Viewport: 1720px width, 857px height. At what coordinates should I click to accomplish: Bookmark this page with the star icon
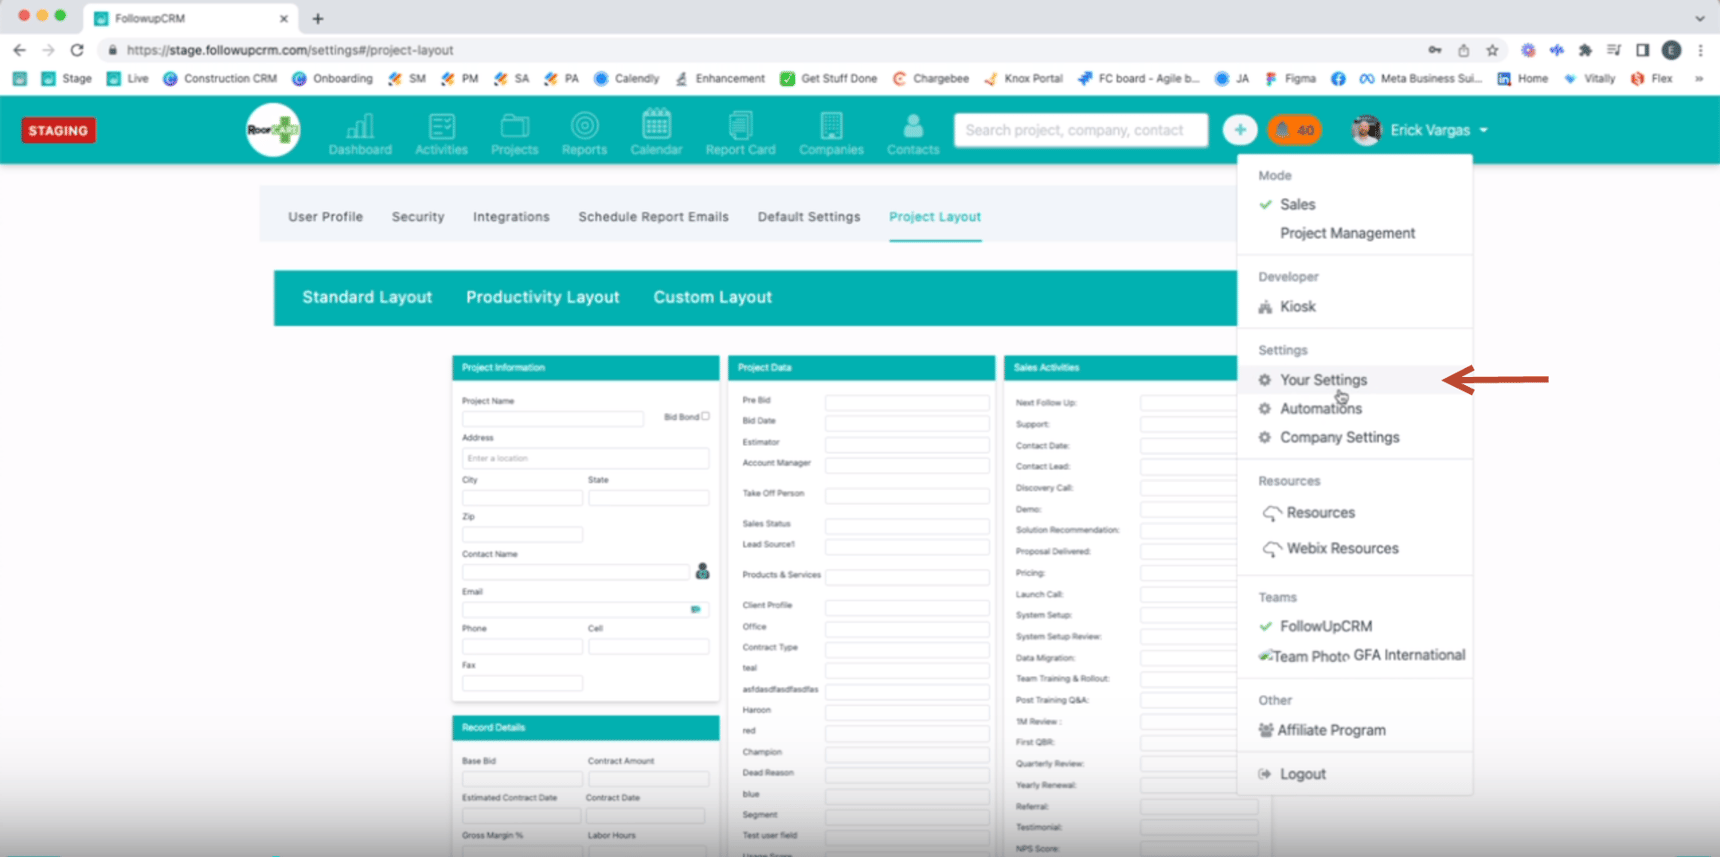pos(1492,50)
